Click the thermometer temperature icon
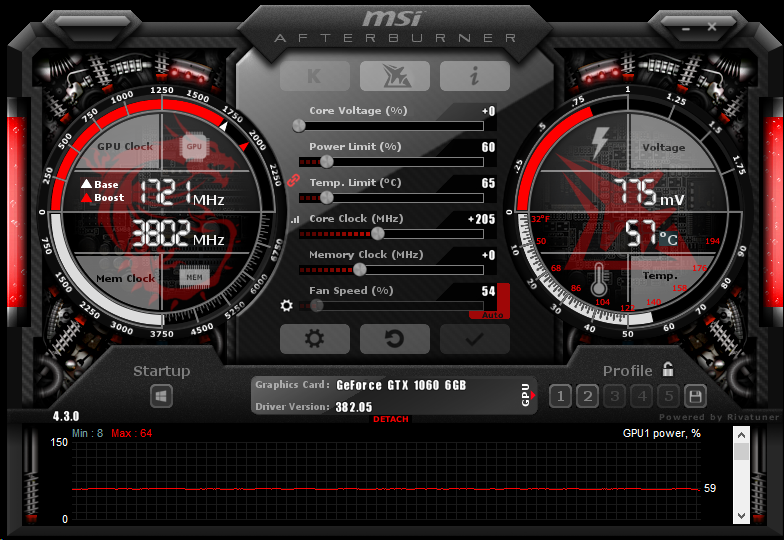 click(598, 280)
